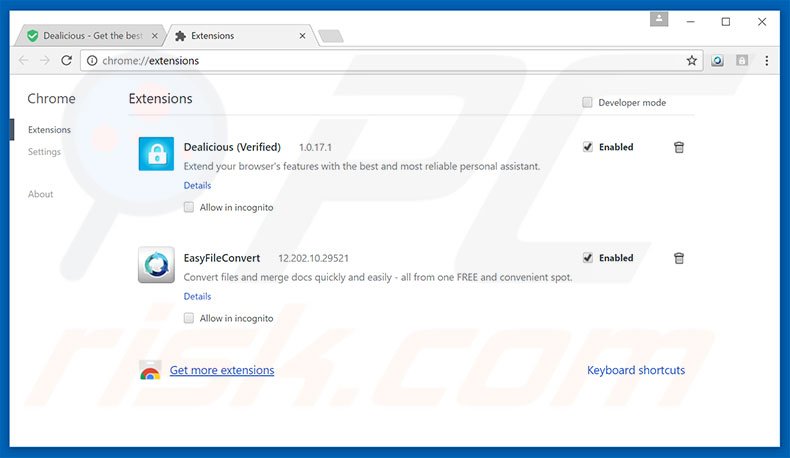Click the Dealicious description text
790x458 pixels.
point(362,166)
